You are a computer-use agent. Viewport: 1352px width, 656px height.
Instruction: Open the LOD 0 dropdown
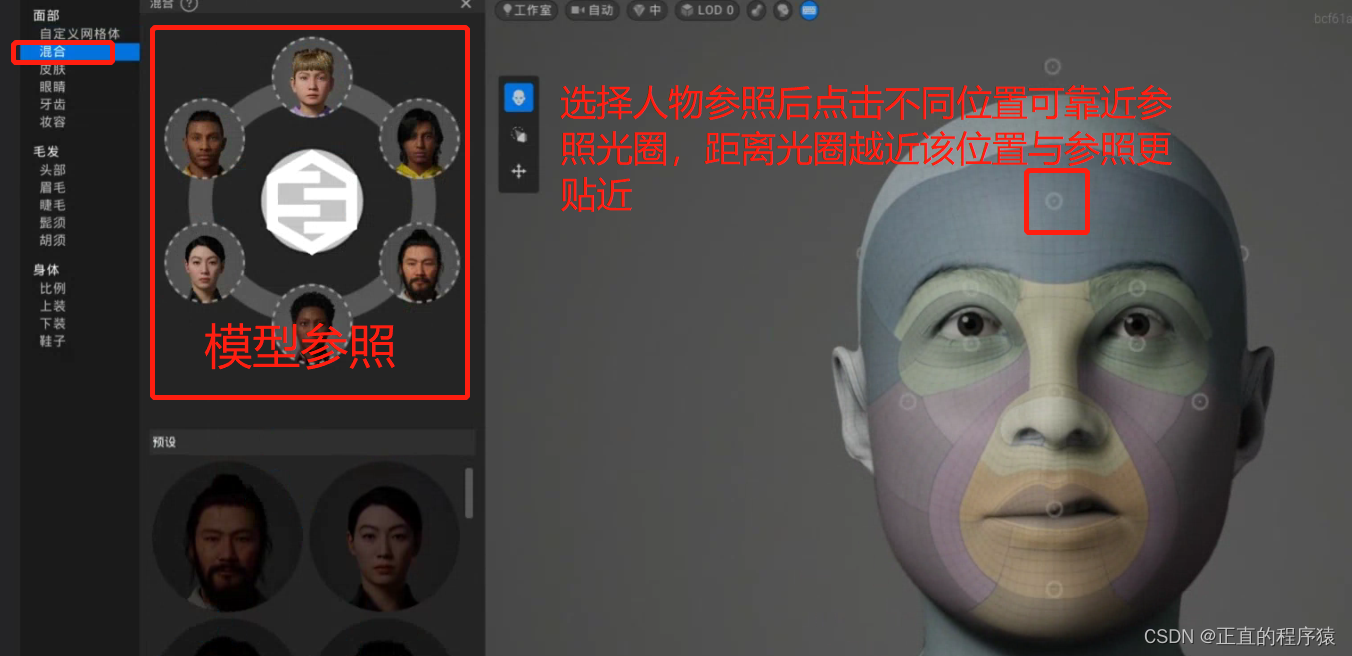tap(708, 10)
